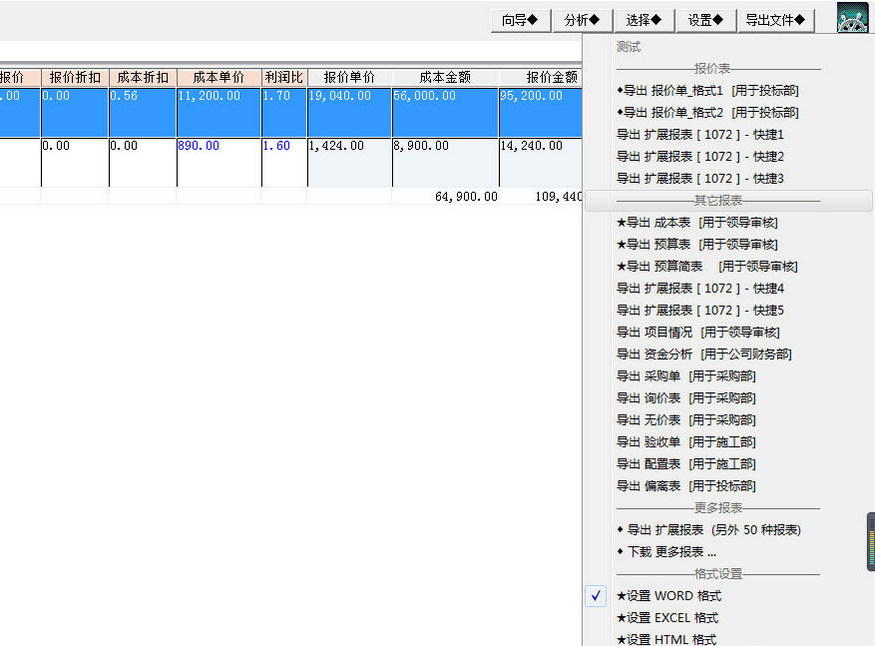
Task: Select 导出 扩展报表 [1072] - 快捷4
Action: click(x=700, y=288)
